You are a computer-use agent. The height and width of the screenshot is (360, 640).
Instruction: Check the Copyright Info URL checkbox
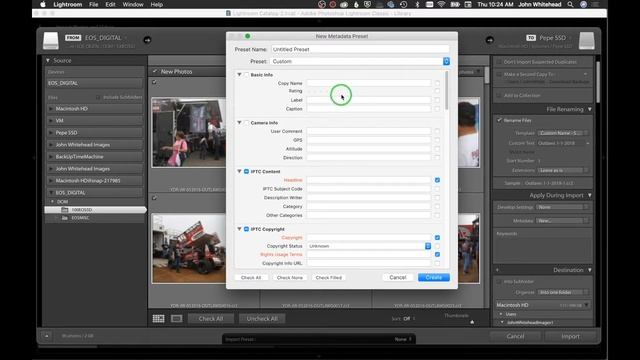(x=437, y=263)
